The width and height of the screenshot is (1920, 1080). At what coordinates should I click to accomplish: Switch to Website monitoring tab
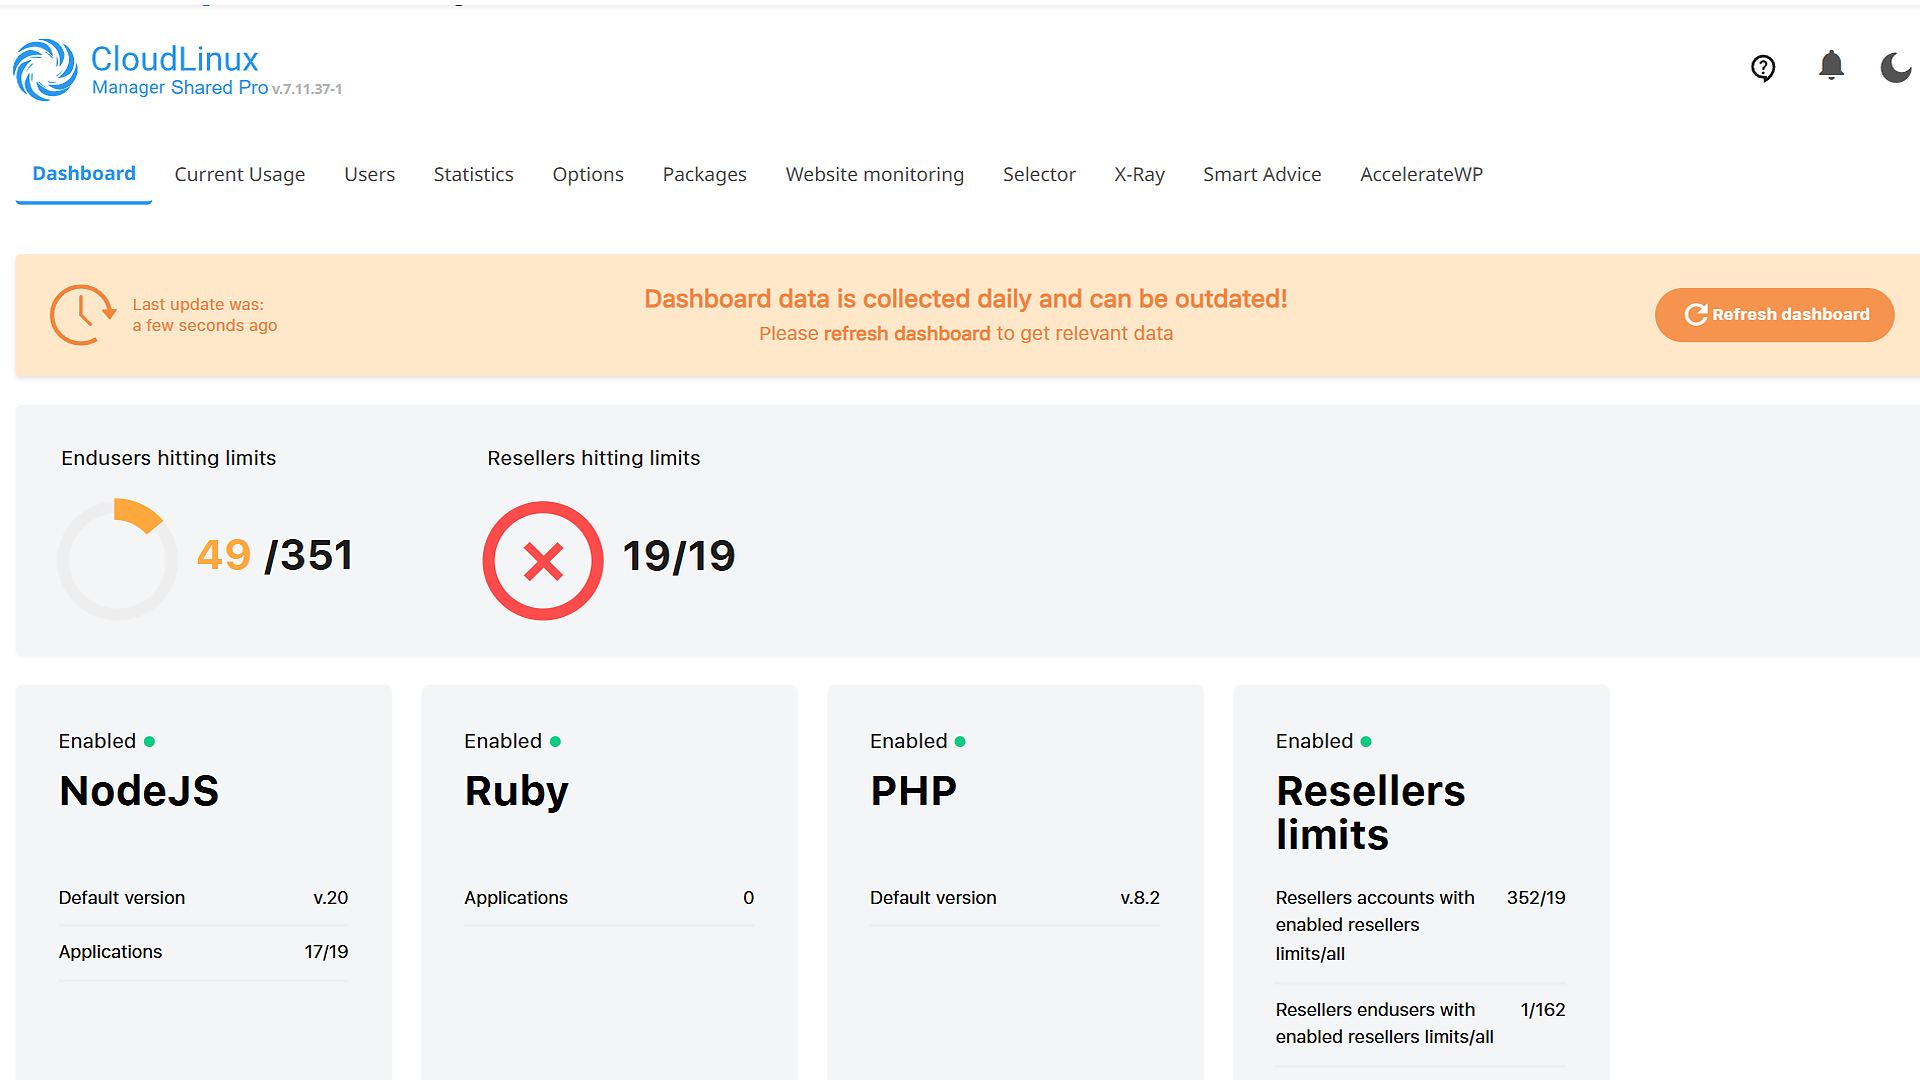(x=875, y=175)
